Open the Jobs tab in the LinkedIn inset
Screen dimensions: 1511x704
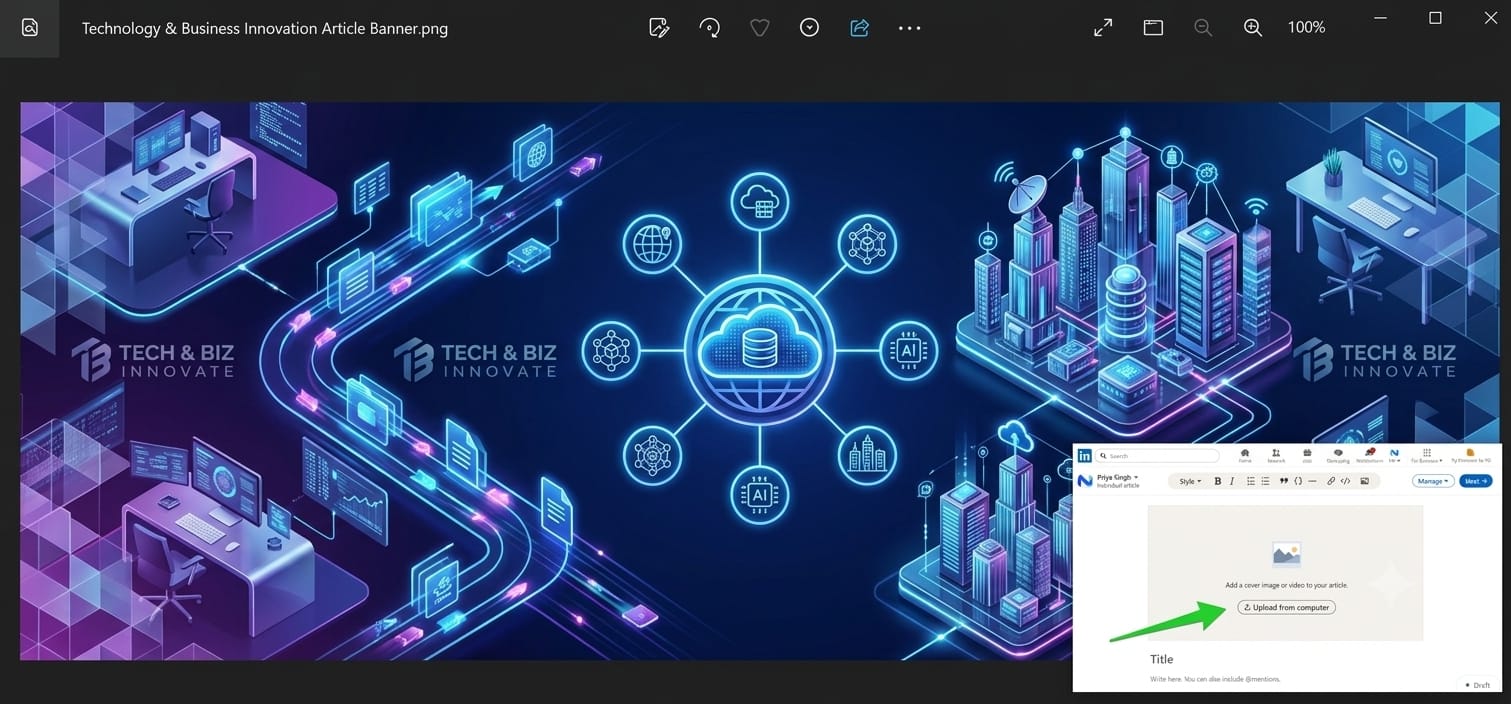(x=1307, y=456)
